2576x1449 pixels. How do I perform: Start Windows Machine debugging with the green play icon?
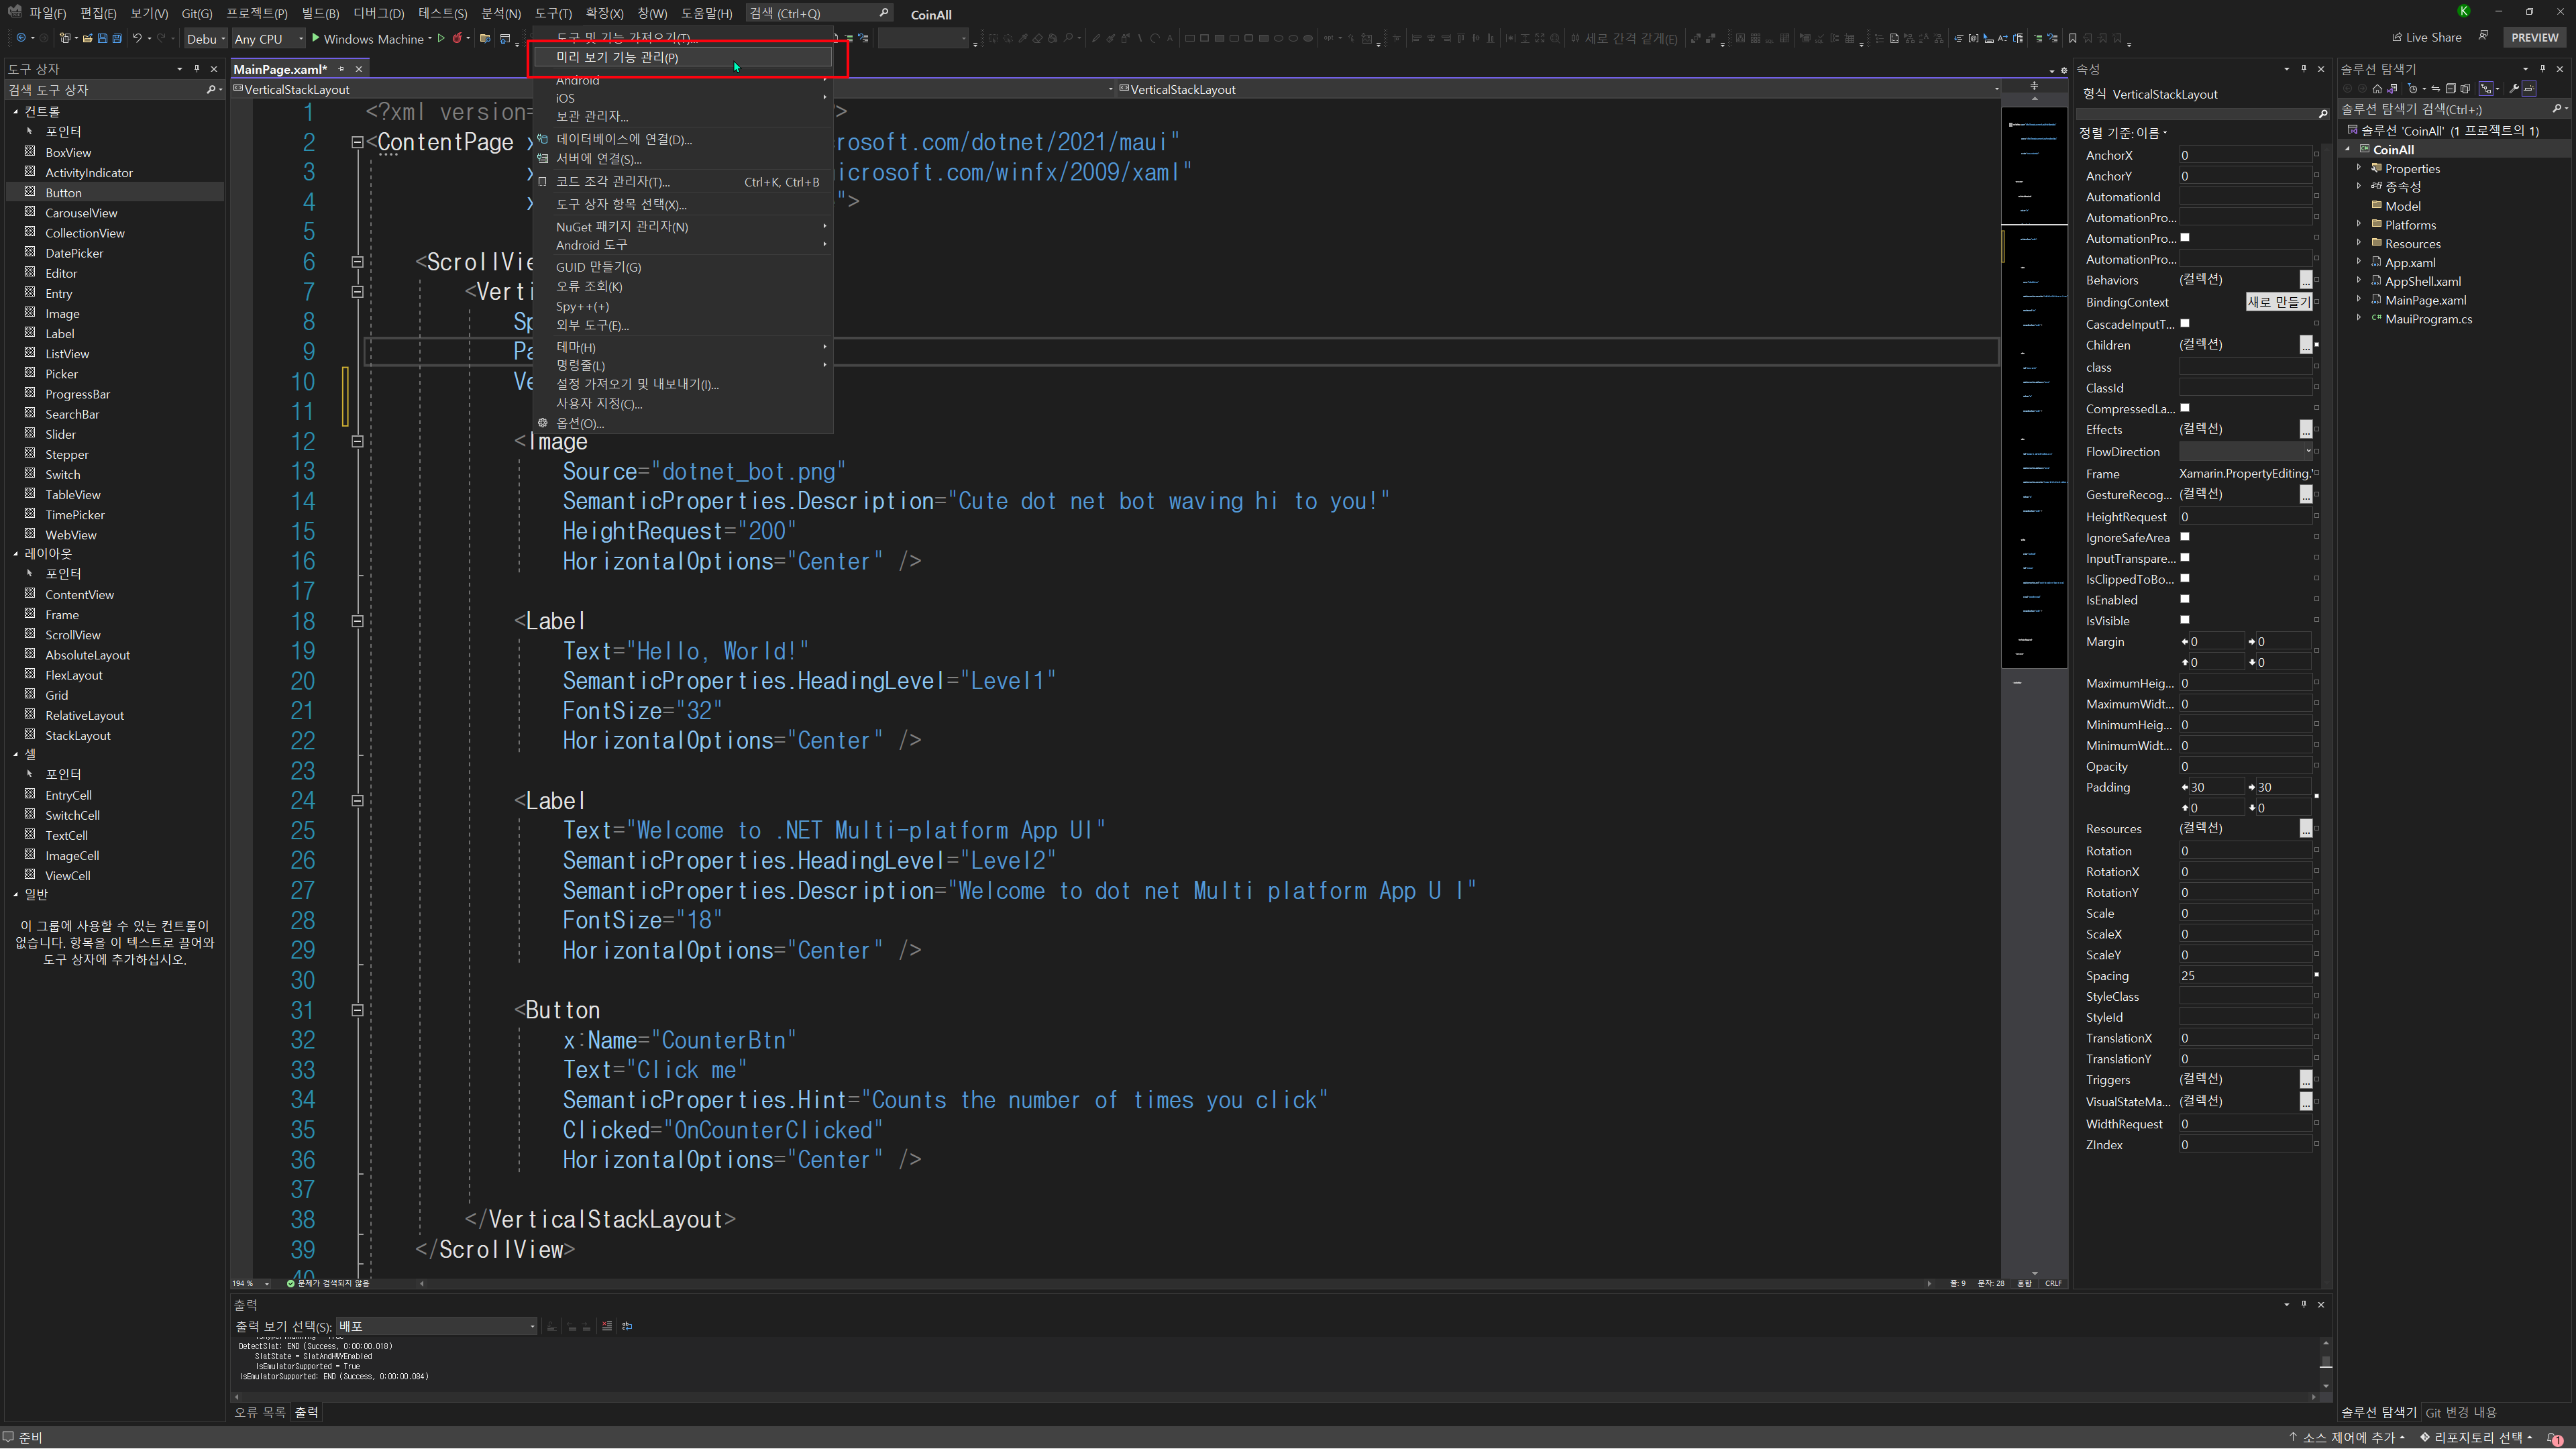[x=316, y=38]
